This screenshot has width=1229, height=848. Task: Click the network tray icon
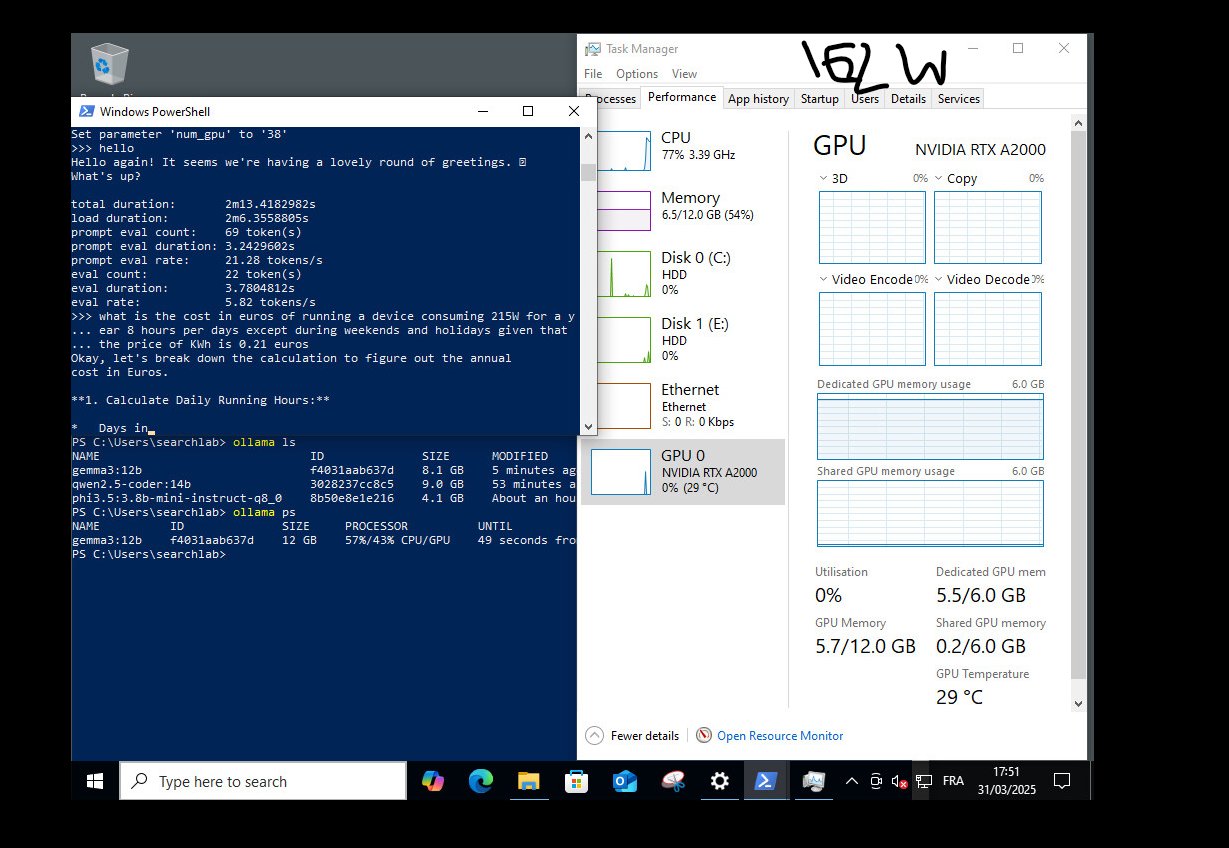(x=924, y=781)
